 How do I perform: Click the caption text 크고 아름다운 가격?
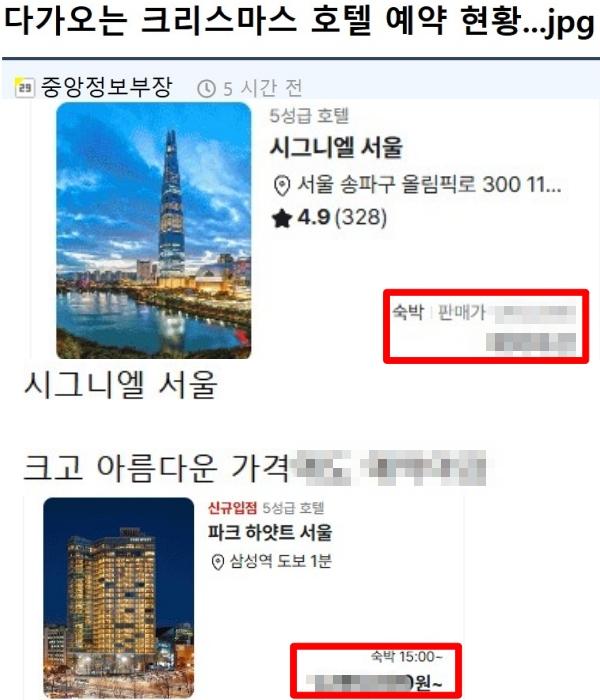coord(157,467)
